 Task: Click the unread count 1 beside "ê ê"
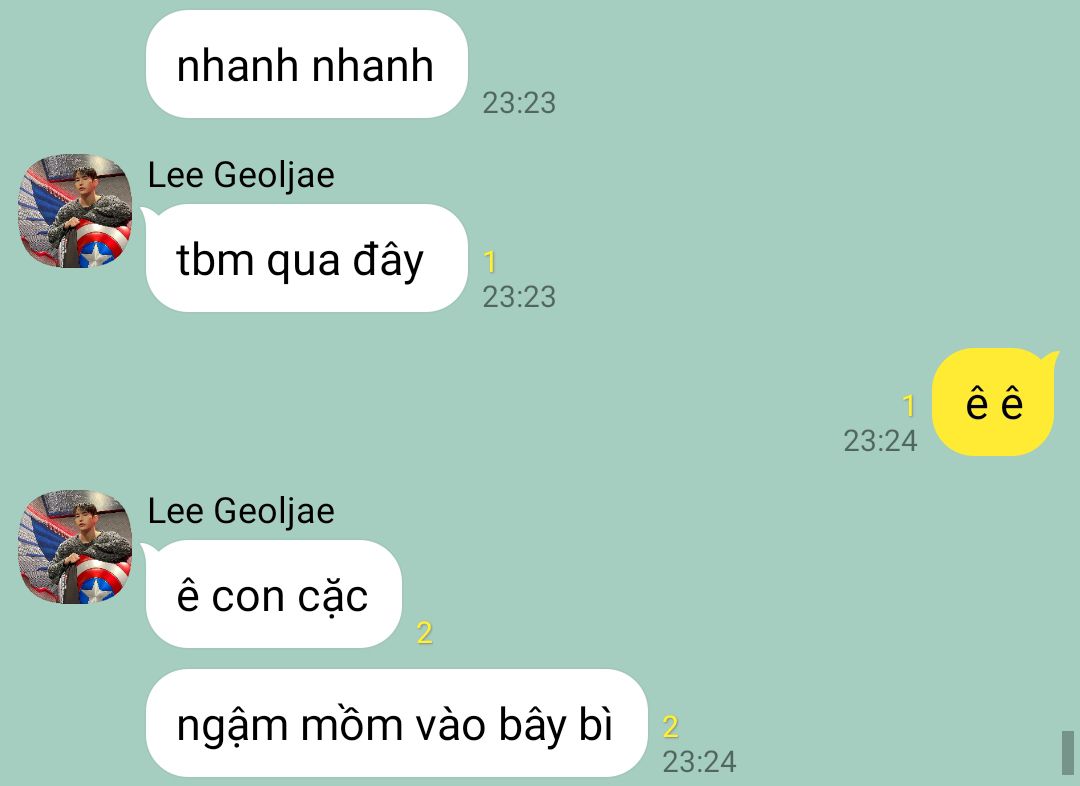tap(908, 406)
